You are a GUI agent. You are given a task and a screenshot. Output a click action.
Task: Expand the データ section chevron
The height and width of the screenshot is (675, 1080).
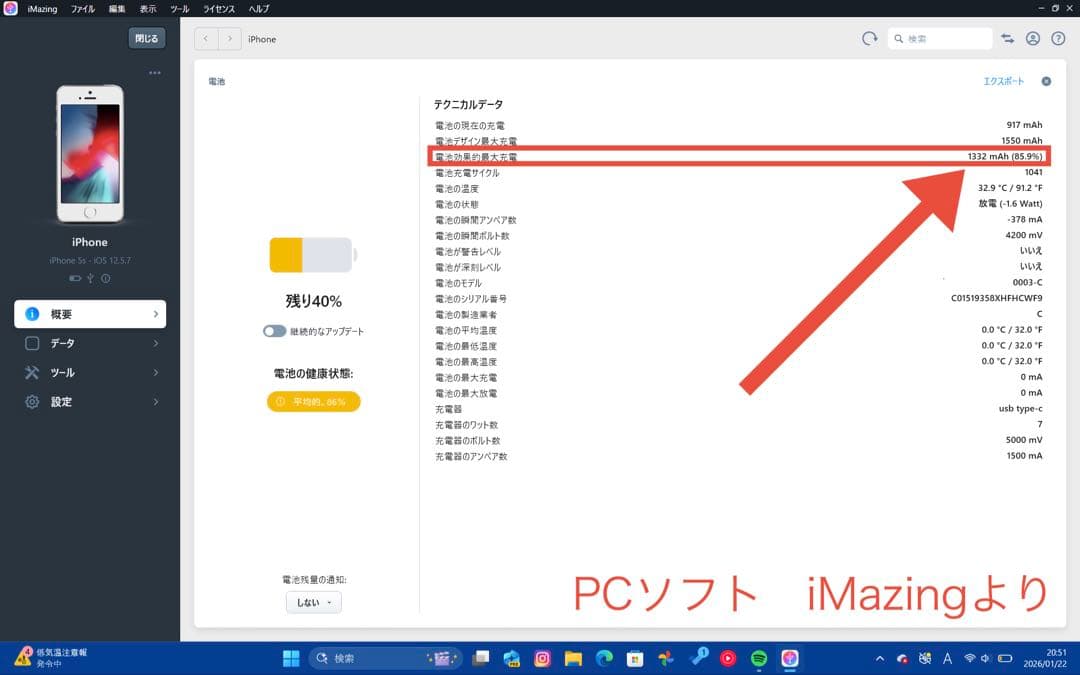[x=155, y=343]
